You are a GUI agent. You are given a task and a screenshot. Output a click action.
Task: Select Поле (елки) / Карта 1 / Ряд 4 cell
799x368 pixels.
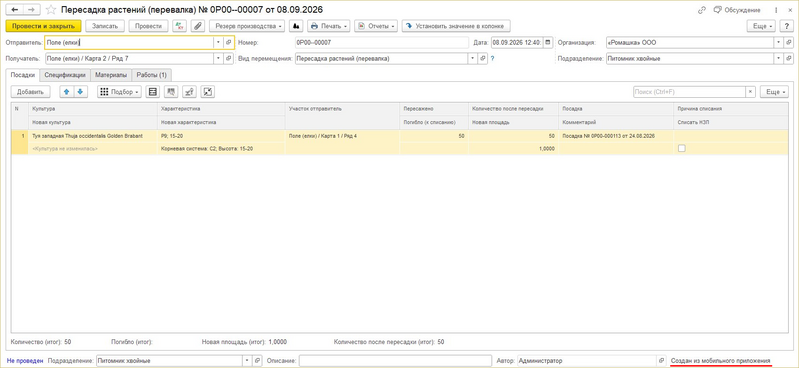coord(342,136)
